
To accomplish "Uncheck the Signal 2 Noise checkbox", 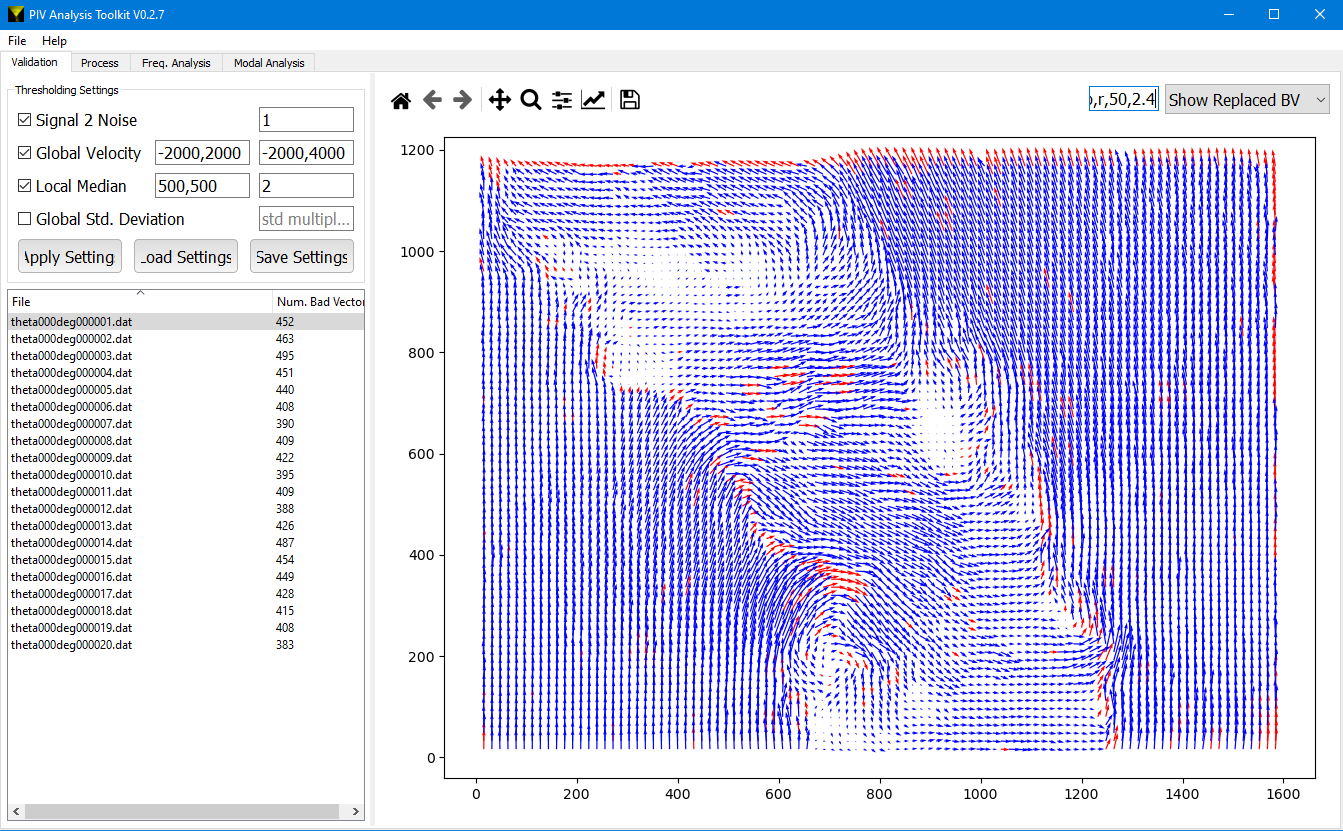I will click(25, 120).
